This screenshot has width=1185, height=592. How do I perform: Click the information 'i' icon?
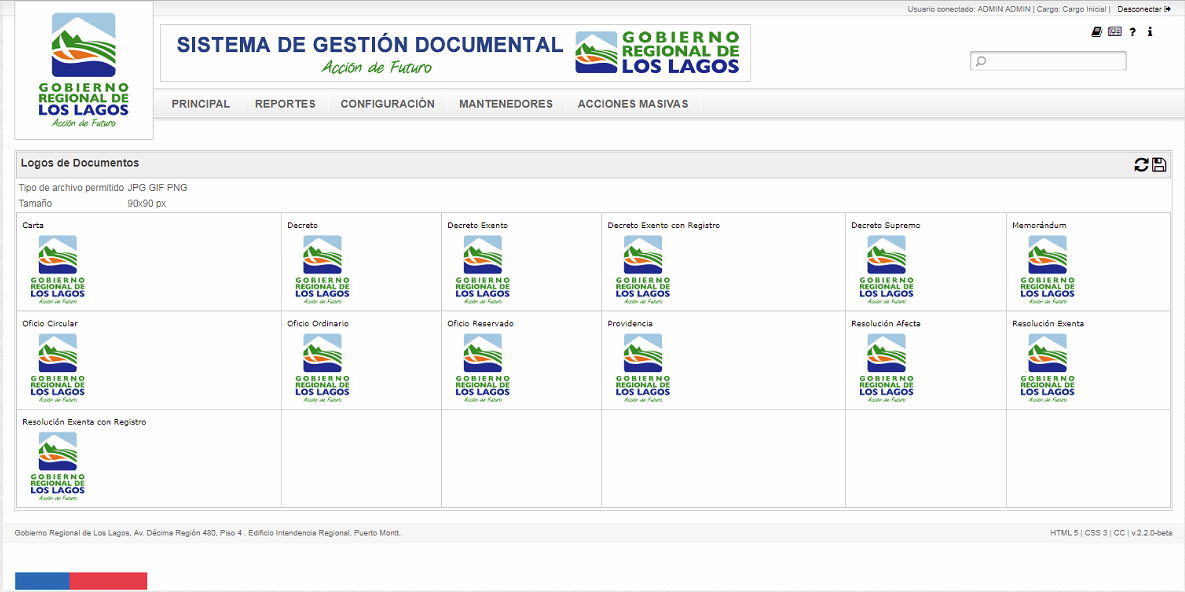coord(1149,32)
